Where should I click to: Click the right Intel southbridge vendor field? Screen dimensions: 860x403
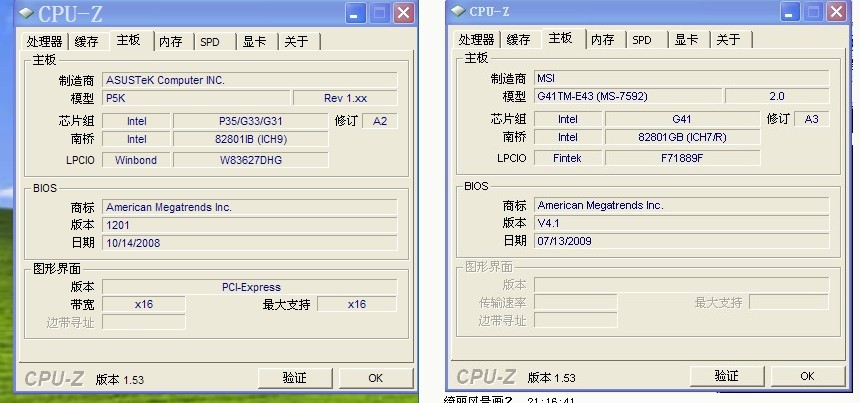568,137
